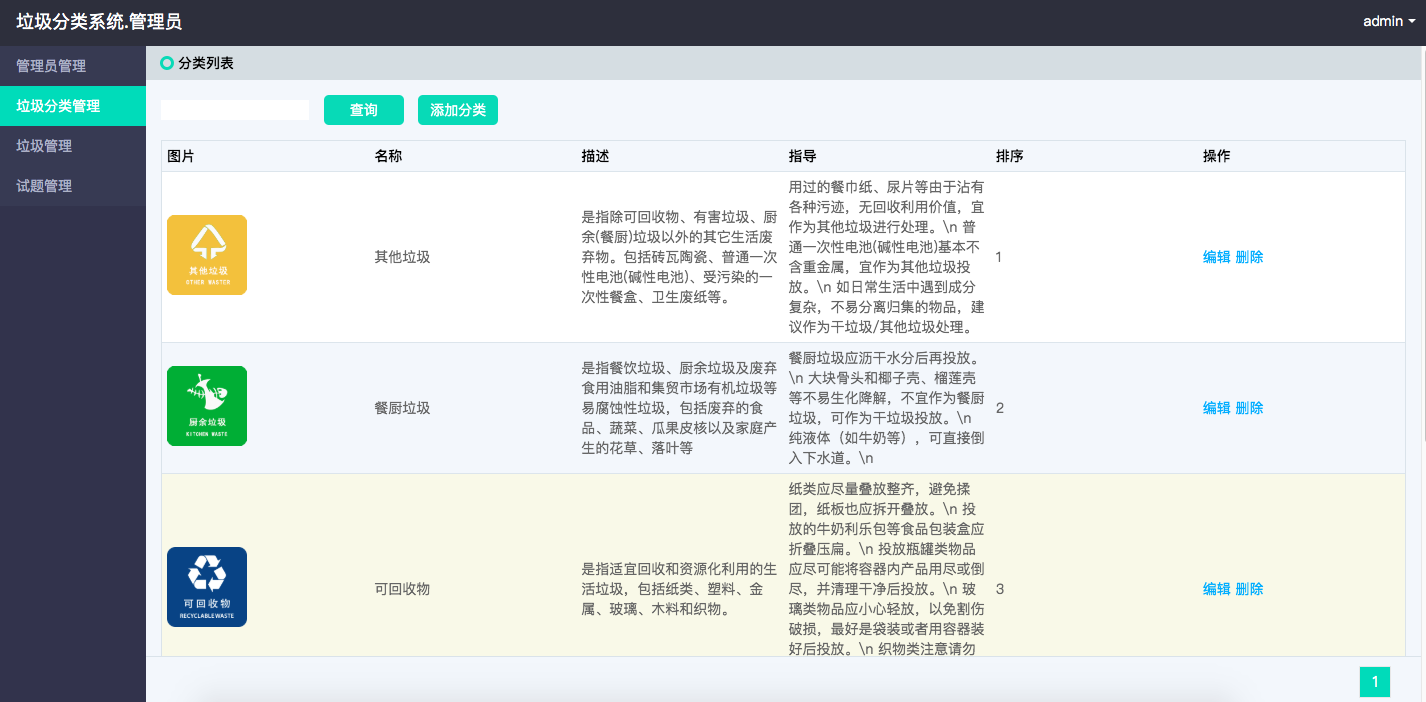Open 管理员管理 in the sidebar
Image resolution: width=1426 pixels, height=702 pixels.
[52, 66]
